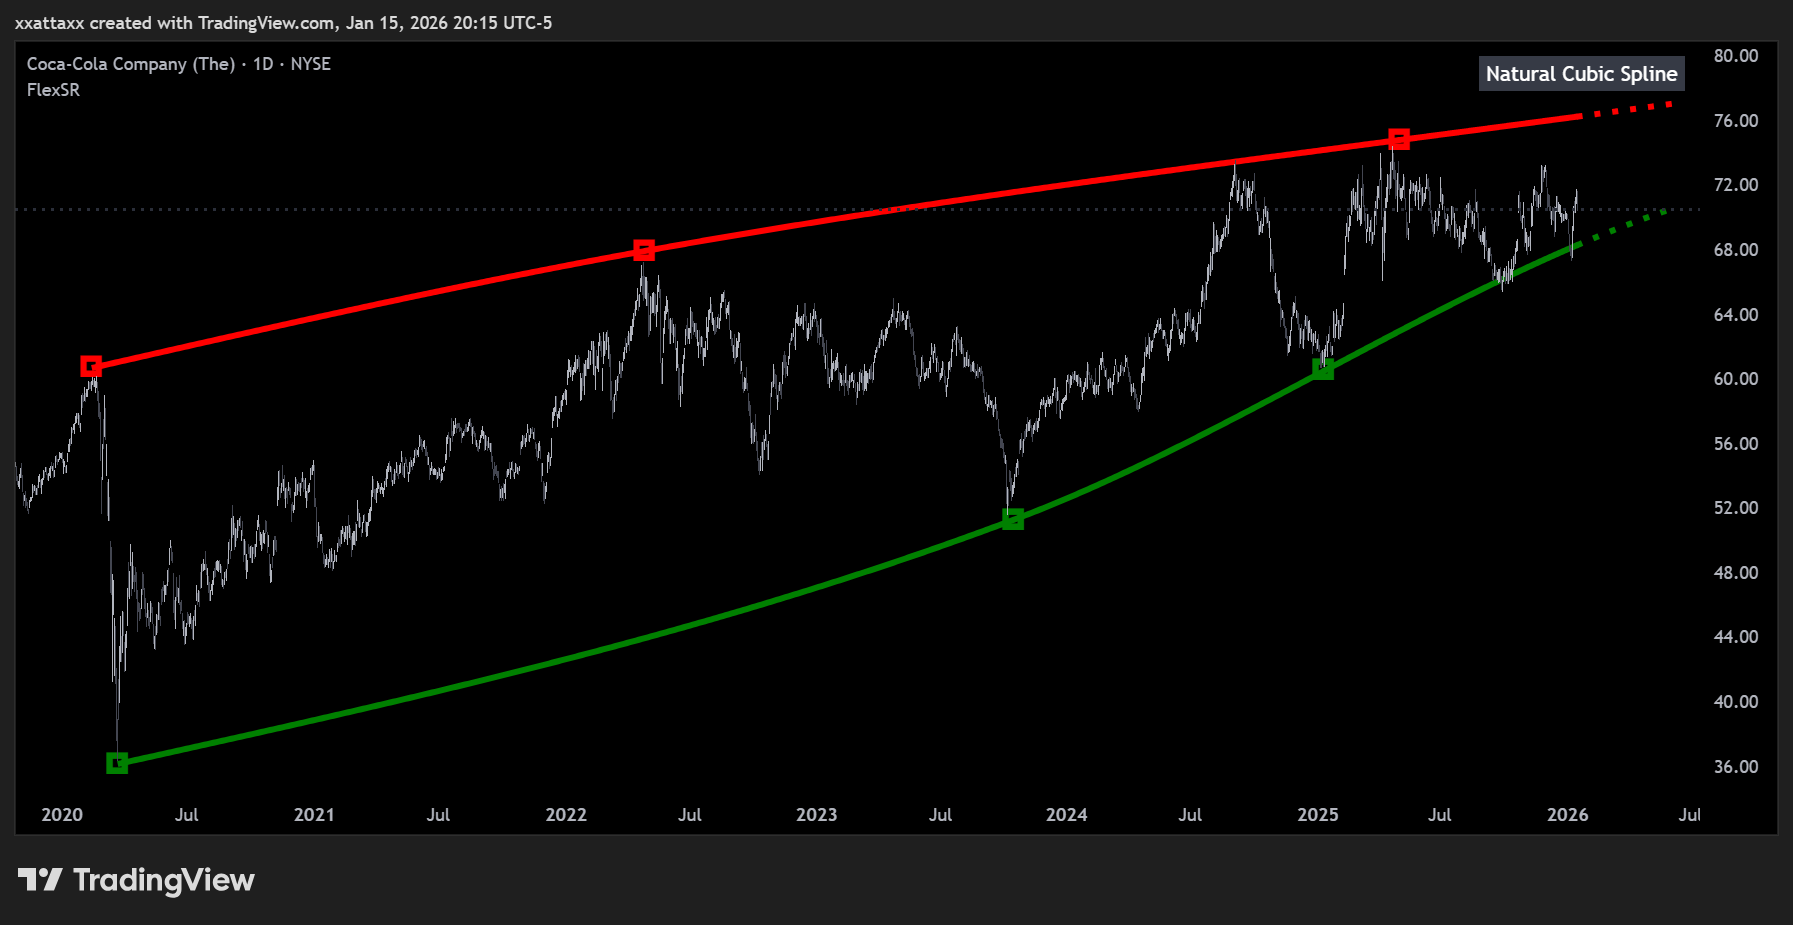Click the 80.00 price axis label
This screenshot has width=1793, height=925.
click(1735, 56)
